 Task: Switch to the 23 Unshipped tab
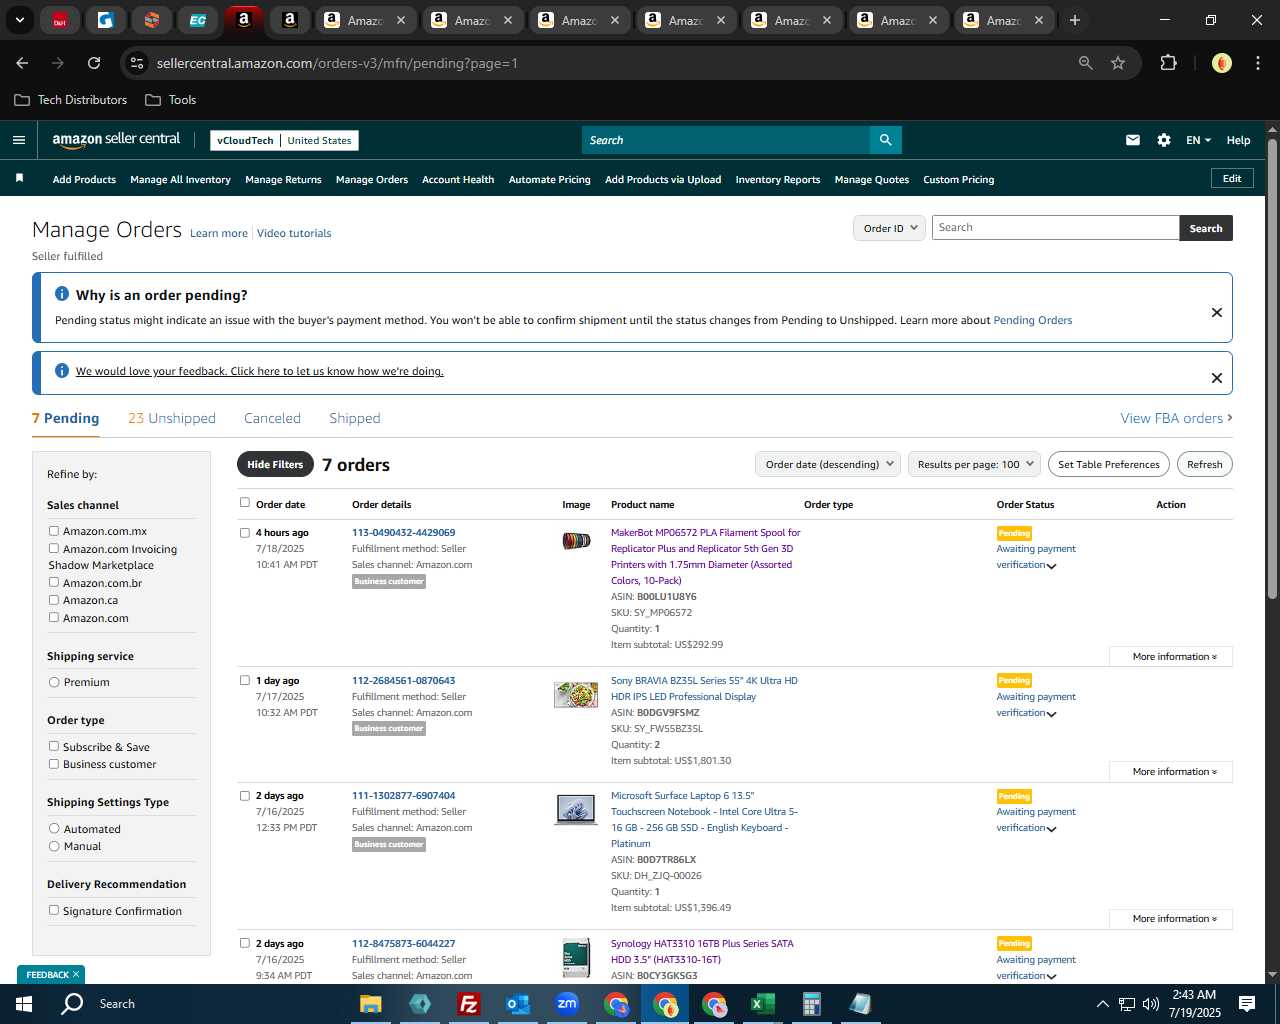tap(171, 418)
